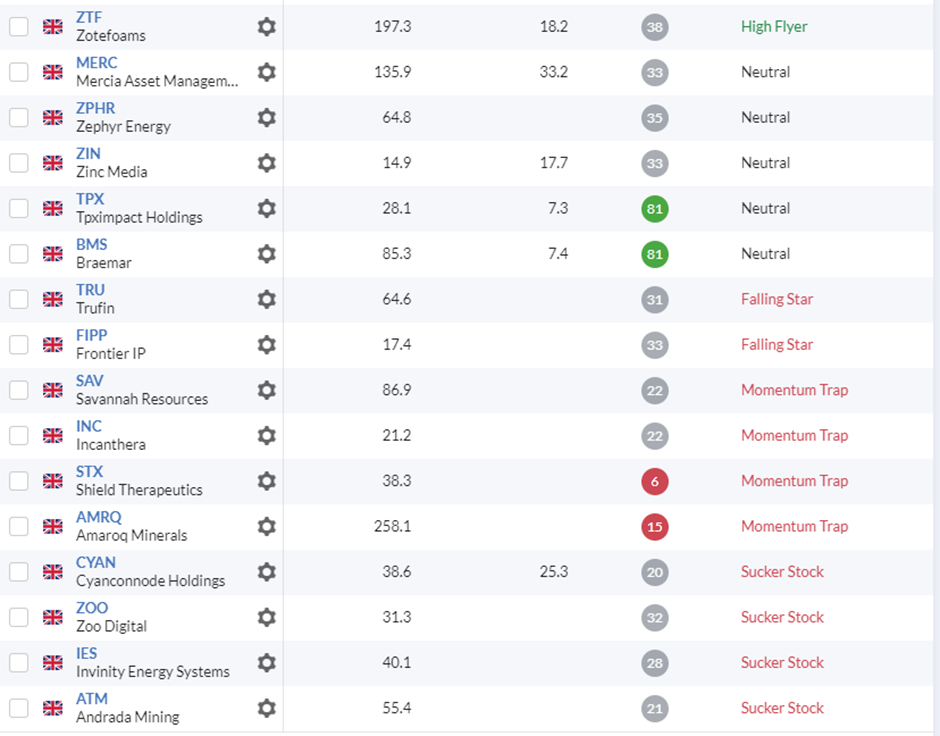Open gear menu for Savannah Resources
The height and width of the screenshot is (736, 940).
pyautogui.click(x=267, y=390)
